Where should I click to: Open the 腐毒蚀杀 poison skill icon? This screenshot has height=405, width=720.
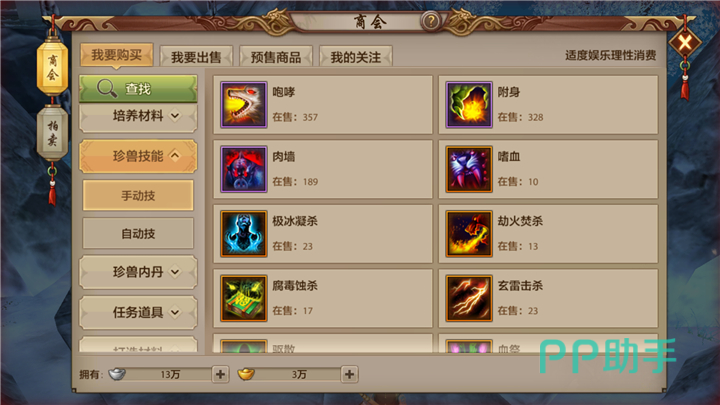coord(243,298)
